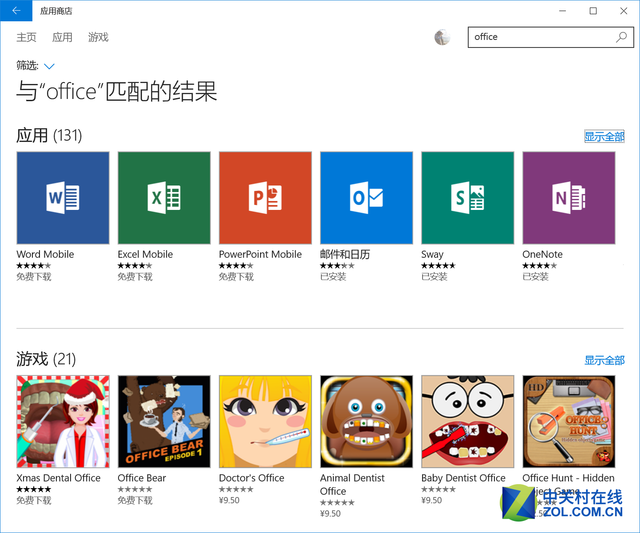Click 免费下载 under Word Mobile
Screen dimensions: 640x533
point(34,277)
